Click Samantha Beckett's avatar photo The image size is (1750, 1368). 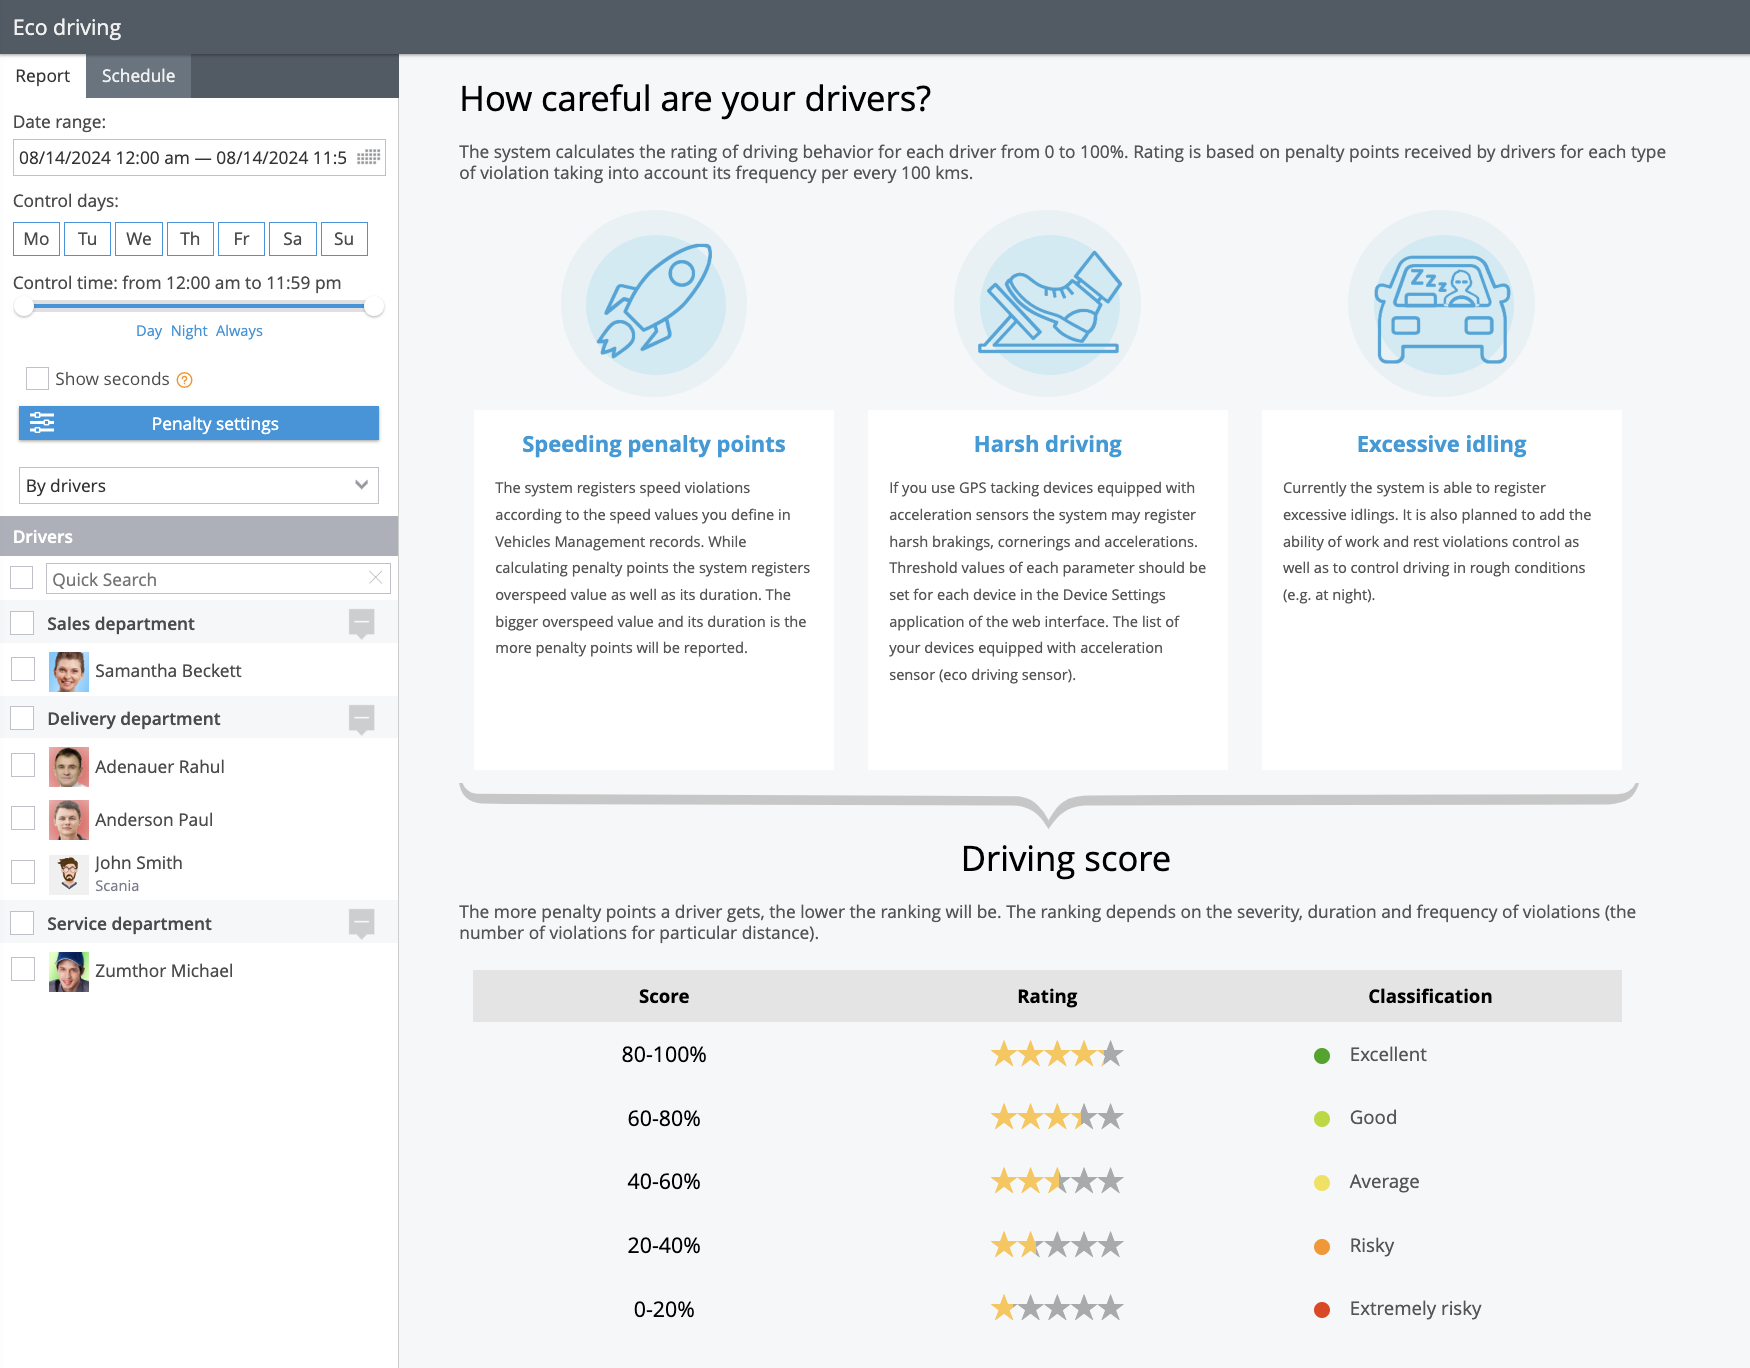pyautogui.click(x=69, y=671)
